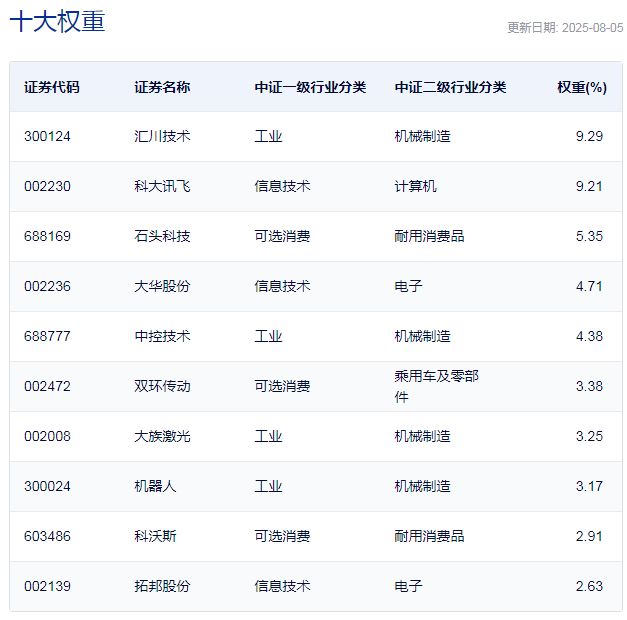
Task: Click 机械制造 in the 机器人 row
Action: tap(422, 486)
